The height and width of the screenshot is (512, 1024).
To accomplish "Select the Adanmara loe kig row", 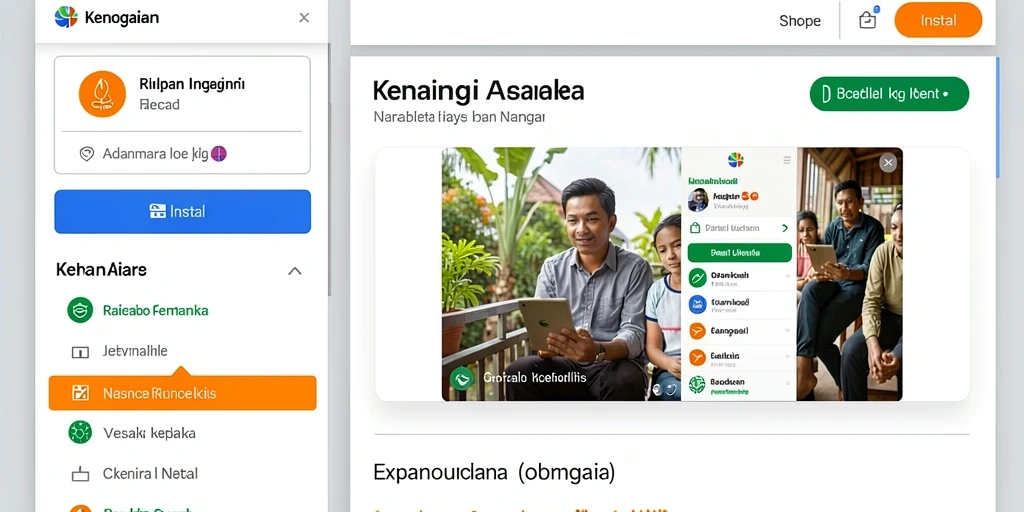I will (182, 154).
